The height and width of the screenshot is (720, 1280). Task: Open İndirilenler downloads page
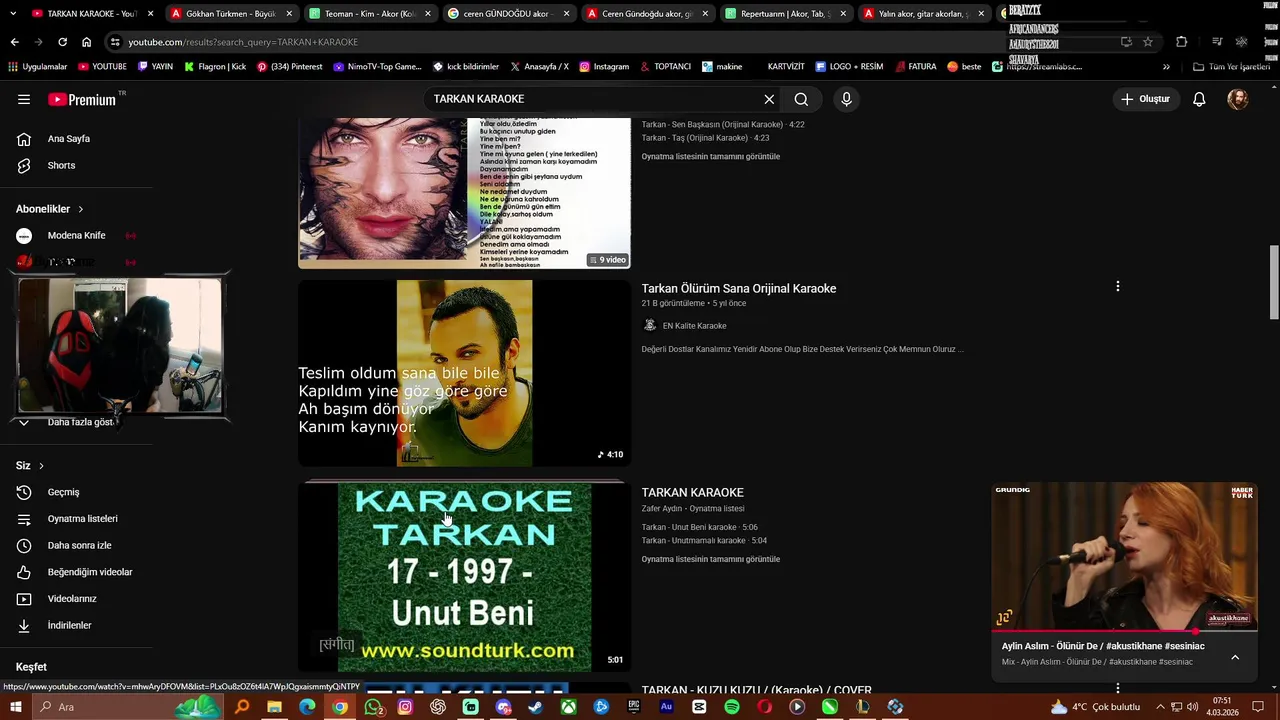(68, 625)
